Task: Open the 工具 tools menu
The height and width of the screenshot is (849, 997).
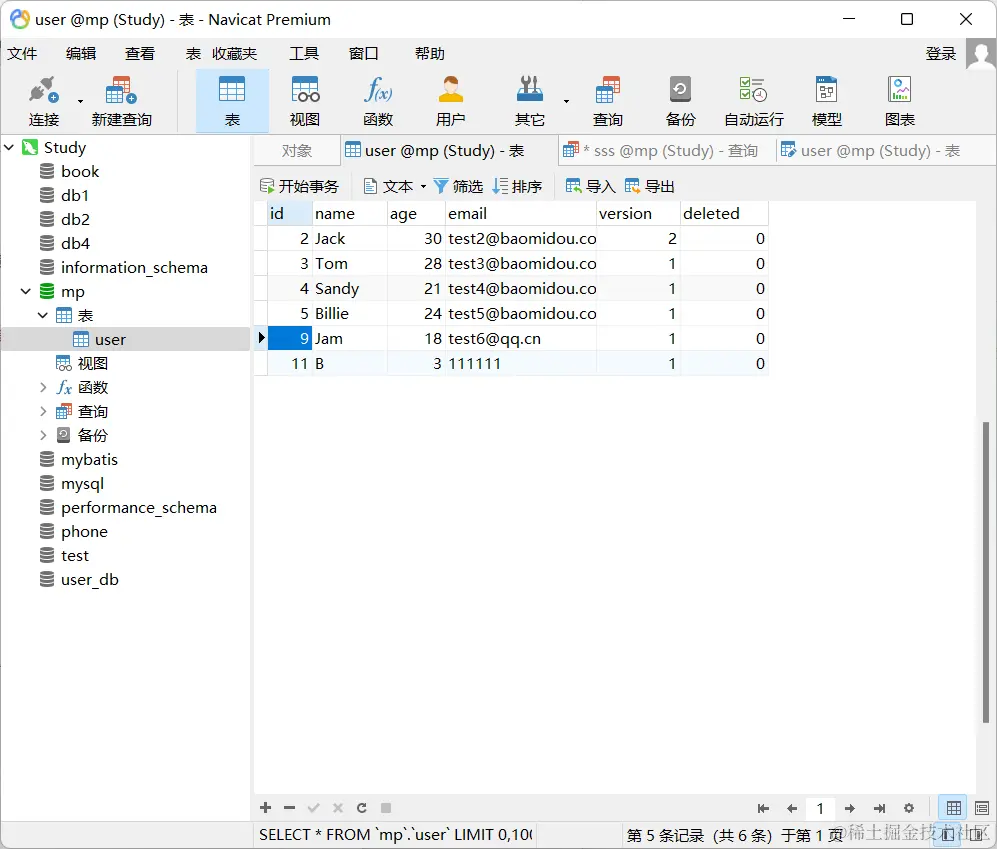Action: click(x=304, y=54)
